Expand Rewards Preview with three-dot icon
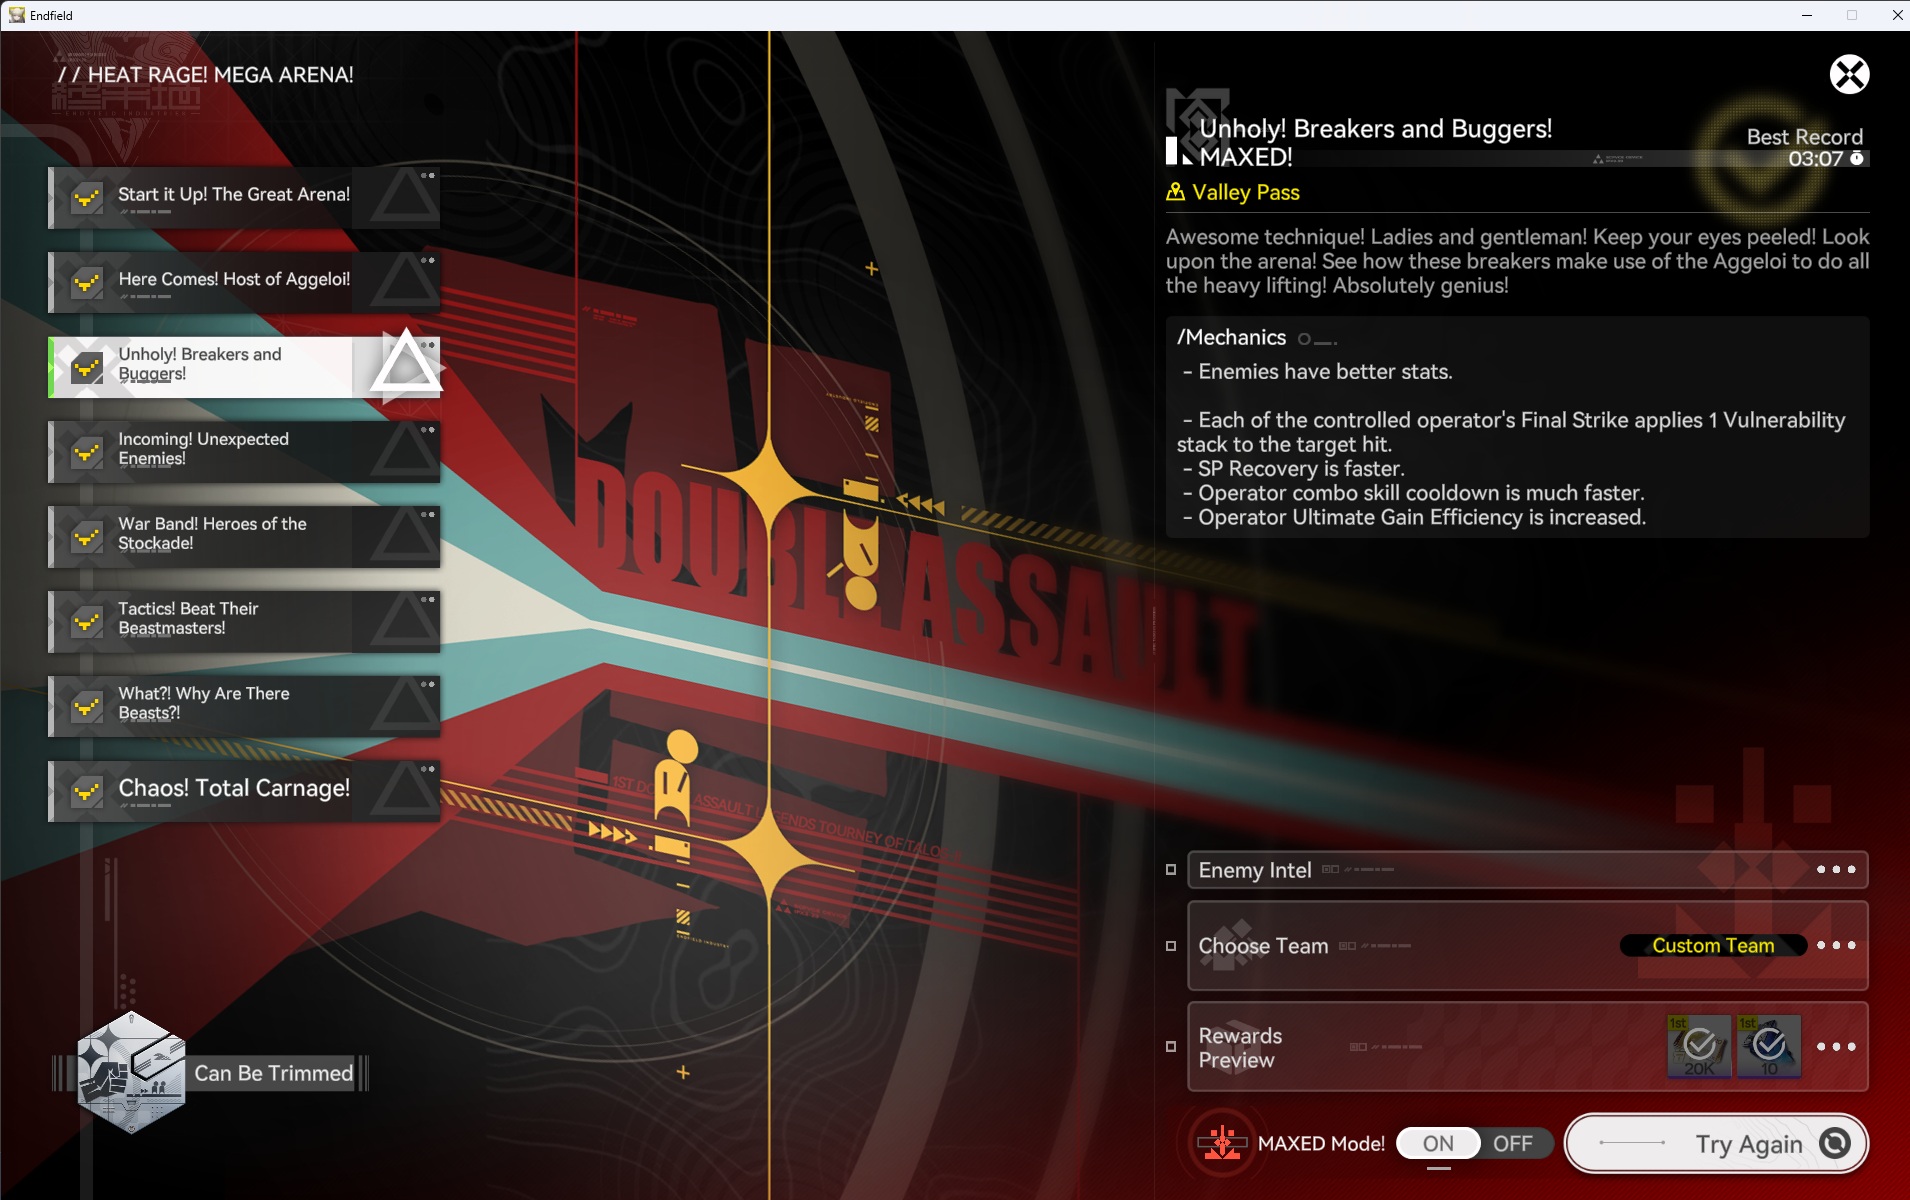The image size is (1910, 1200). click(1836, 1047)
